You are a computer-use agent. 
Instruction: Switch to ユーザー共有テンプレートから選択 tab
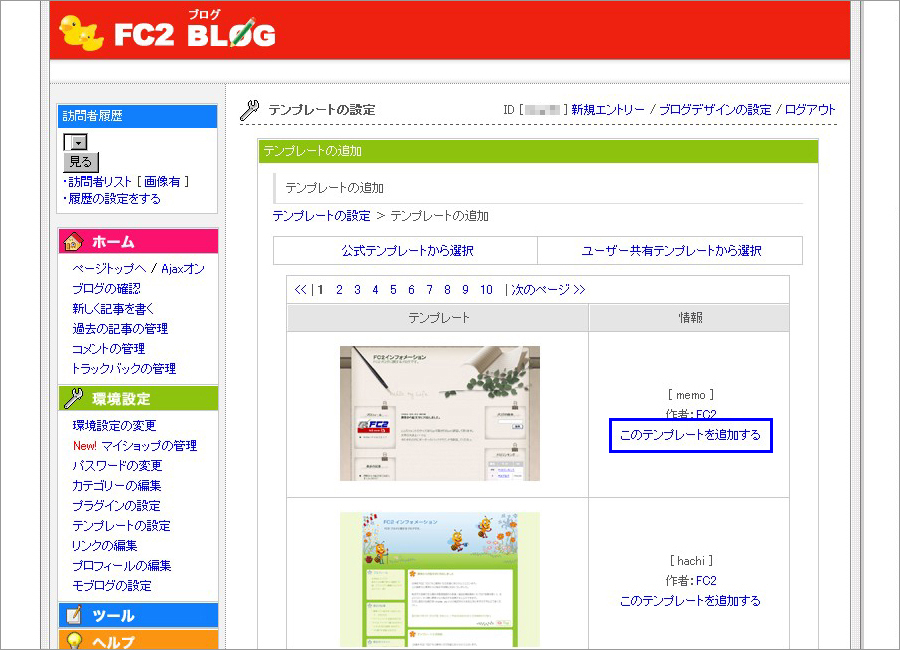tap(670, 250)
